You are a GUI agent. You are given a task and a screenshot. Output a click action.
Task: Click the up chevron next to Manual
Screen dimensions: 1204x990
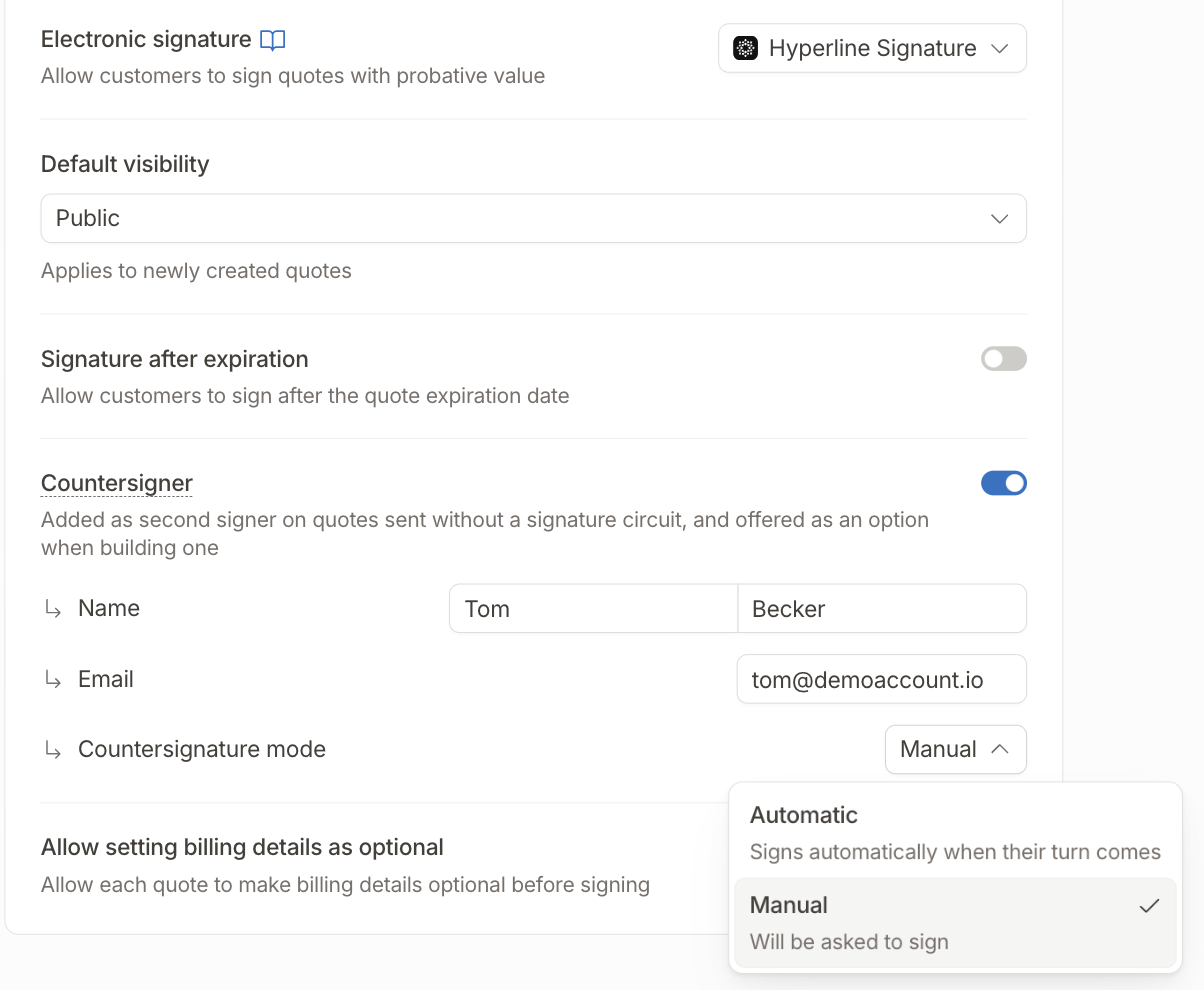pyautogui.click(x=999, y=749)
